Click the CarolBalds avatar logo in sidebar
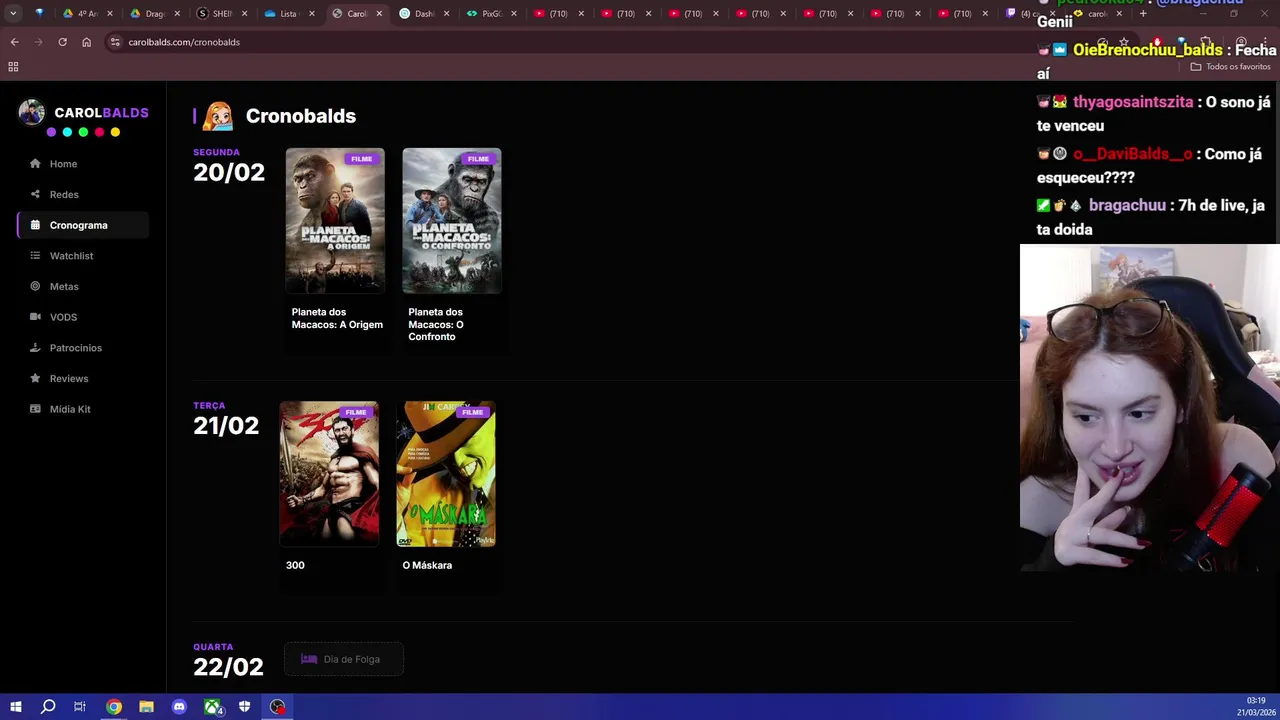 (32, 113)
